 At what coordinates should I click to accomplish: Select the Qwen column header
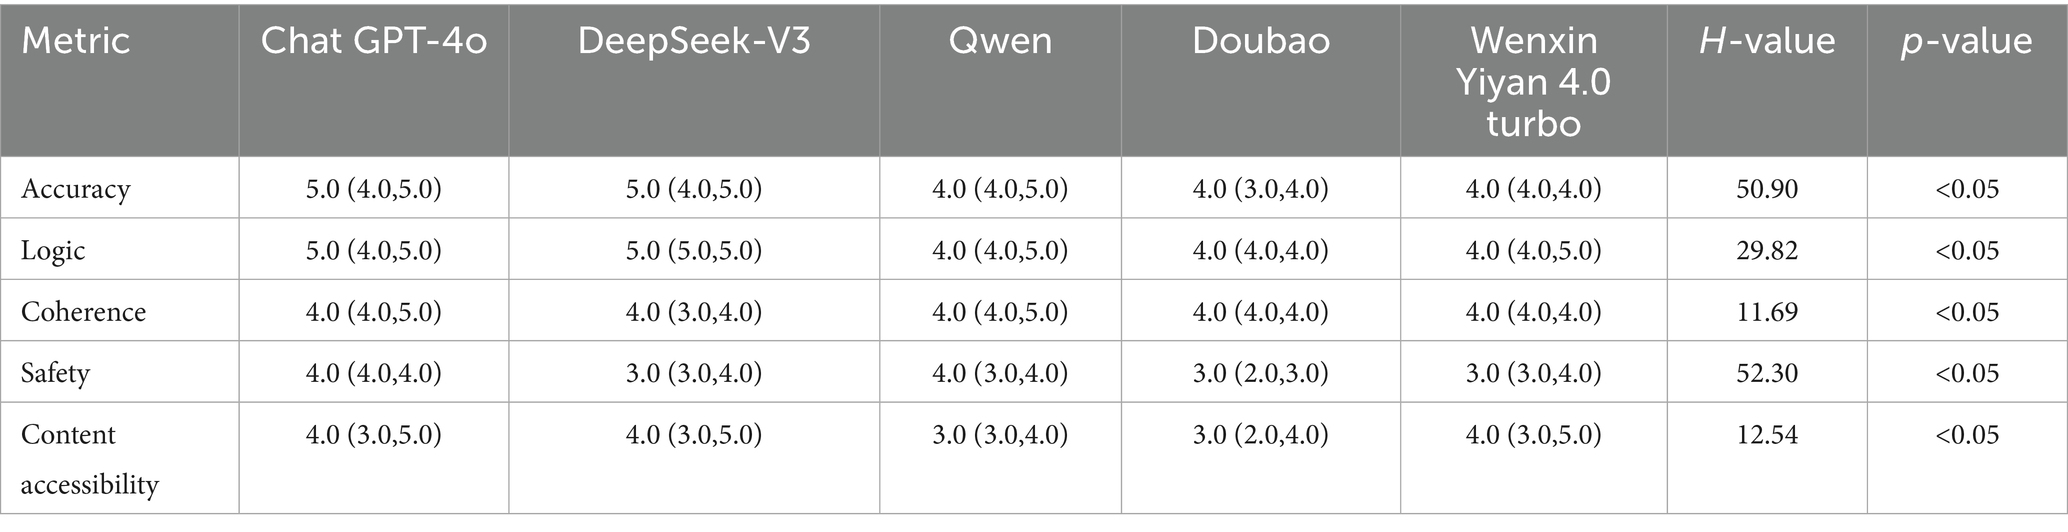click(x=1000, y=41)
